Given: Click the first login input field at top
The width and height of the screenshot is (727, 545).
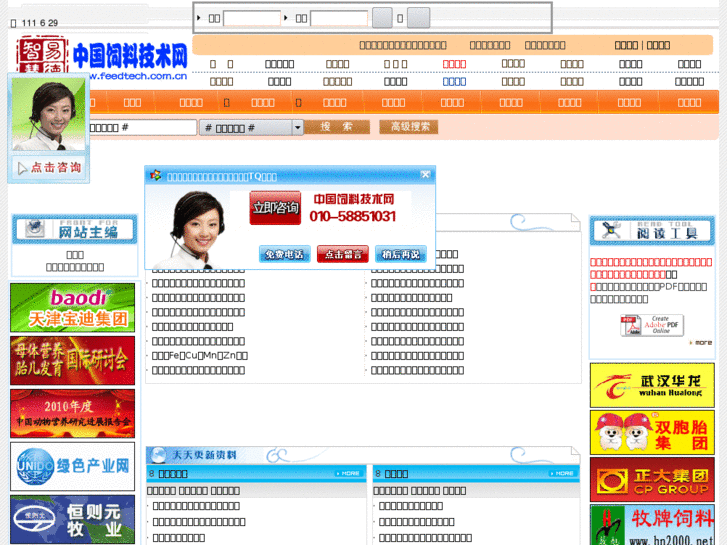Looking at the screenshot, I should click(252, 19).
